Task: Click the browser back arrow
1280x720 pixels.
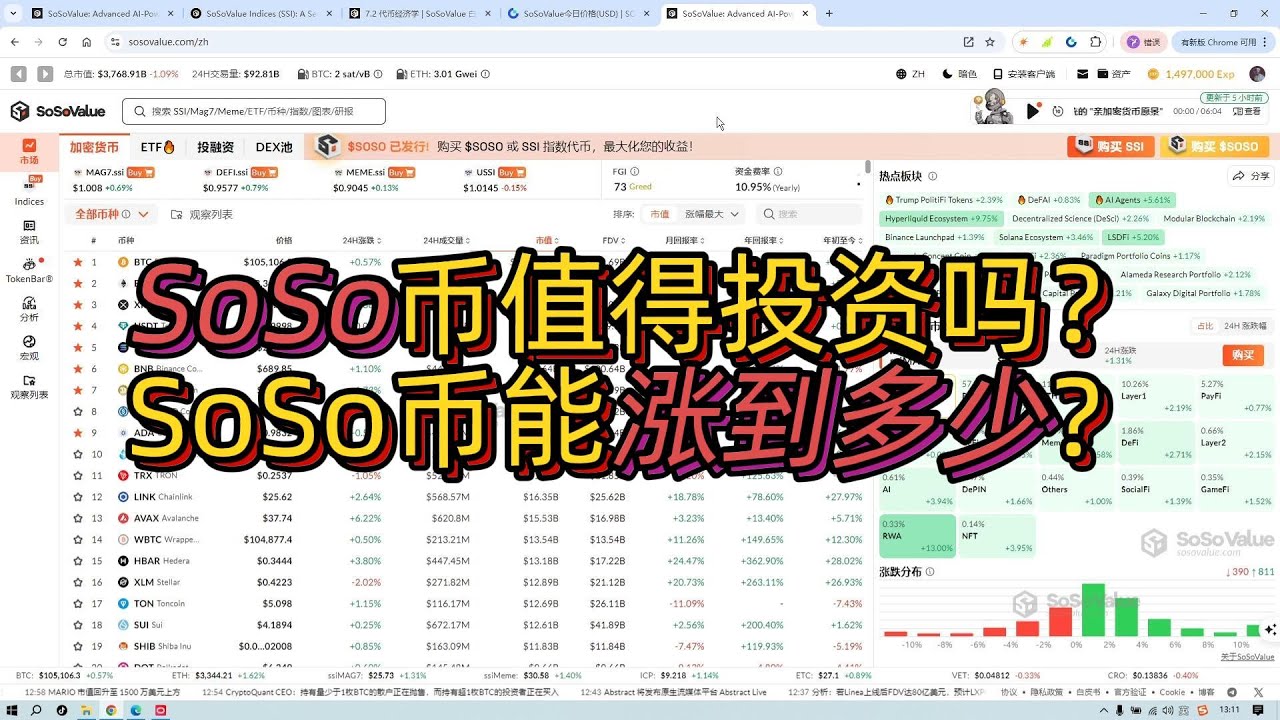Action: [14, 42]
